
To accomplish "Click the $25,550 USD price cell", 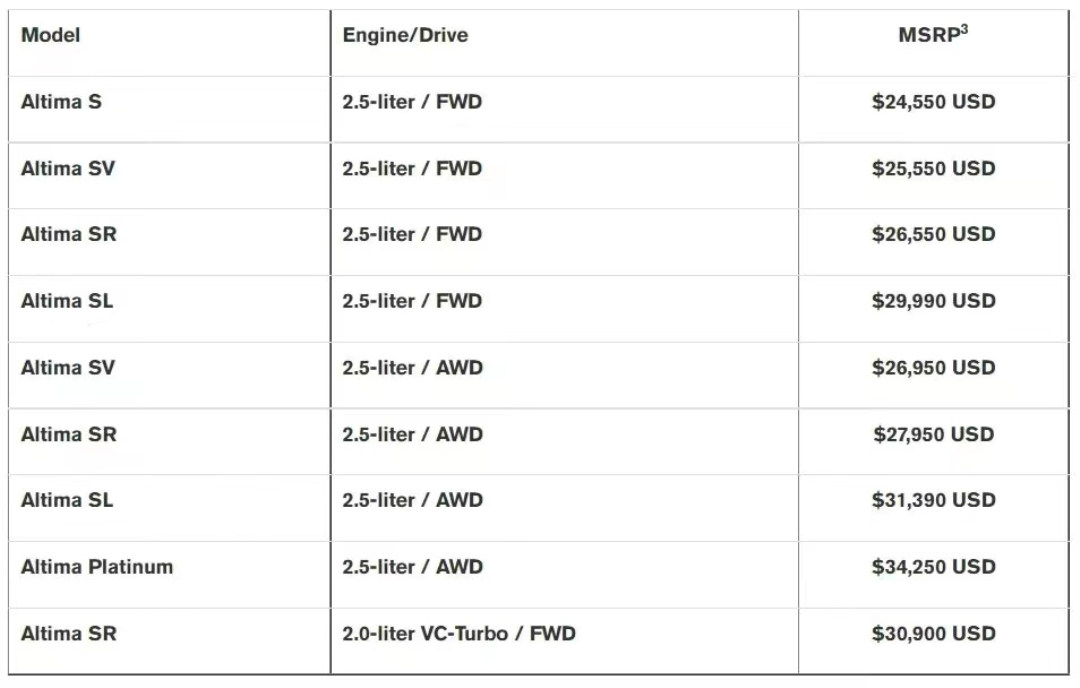I will pos(933,168).
